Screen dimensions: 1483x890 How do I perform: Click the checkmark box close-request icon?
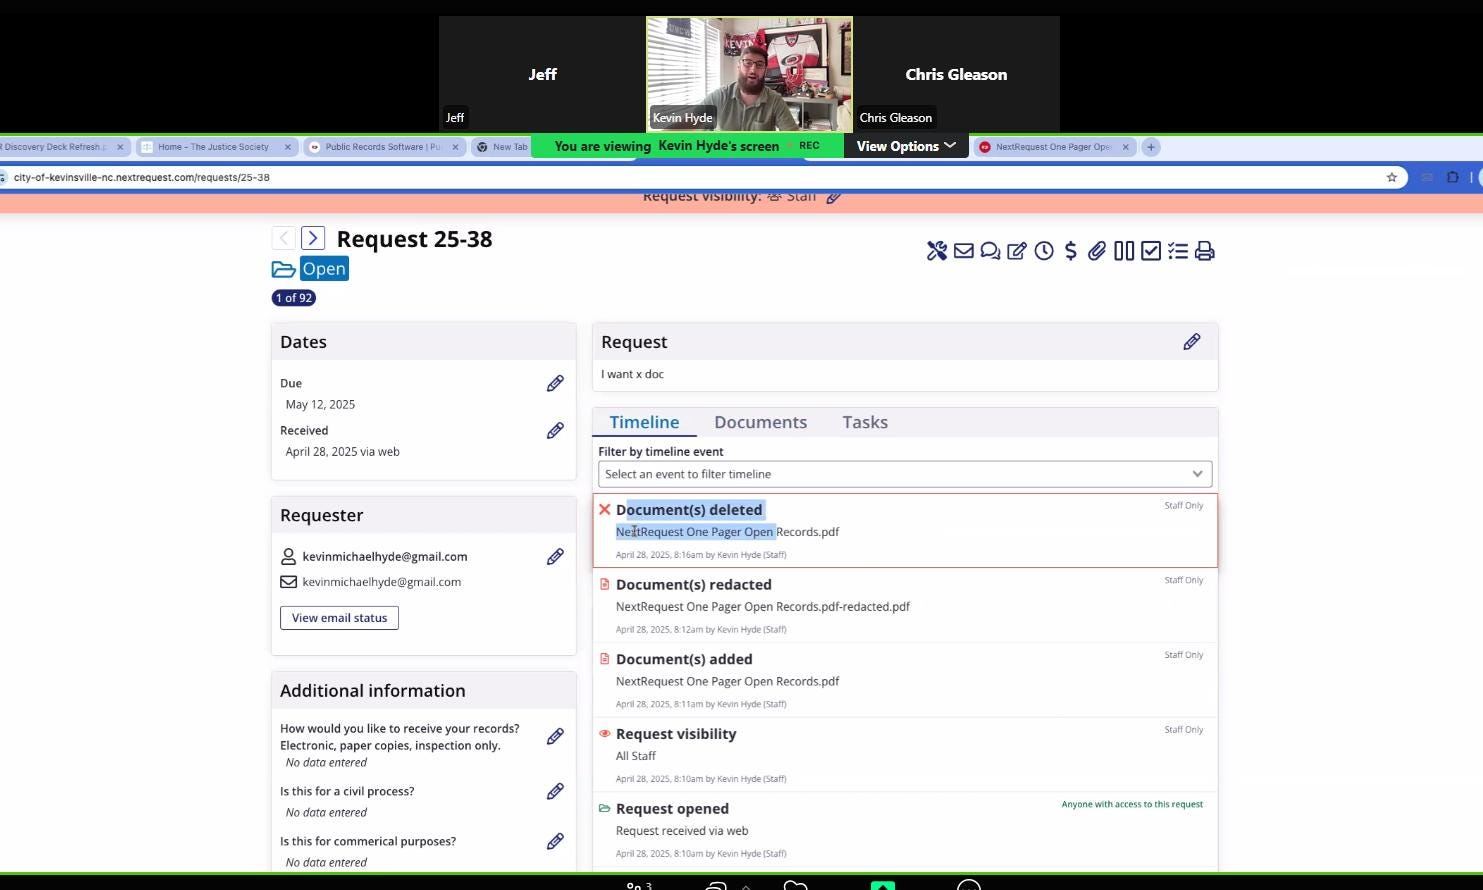click(x=1151, y=251)
